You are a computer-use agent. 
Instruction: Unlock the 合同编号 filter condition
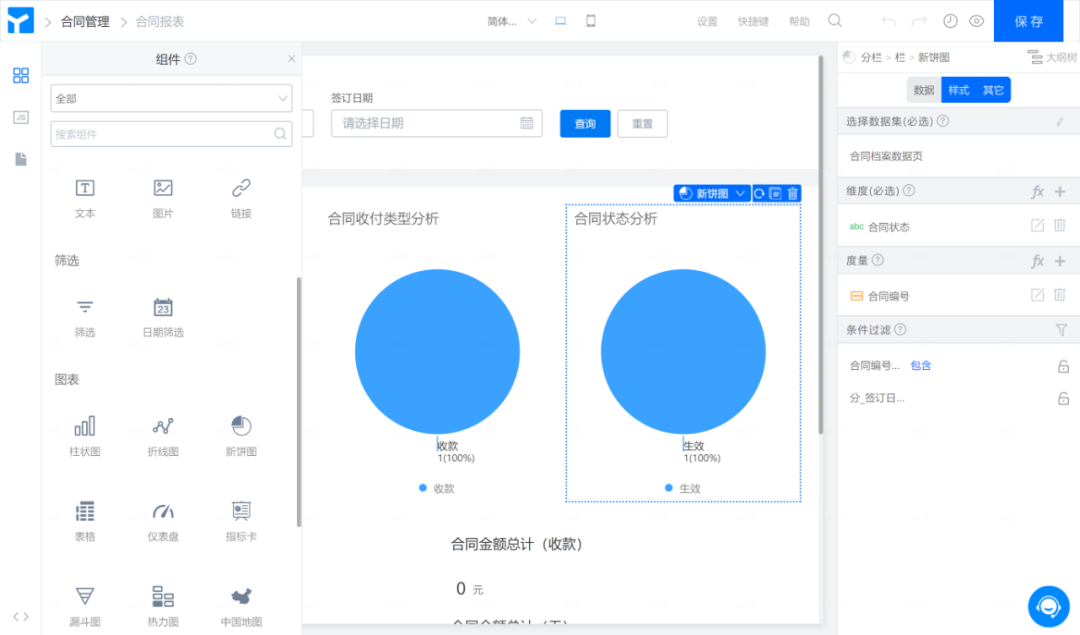[1063, 365]
